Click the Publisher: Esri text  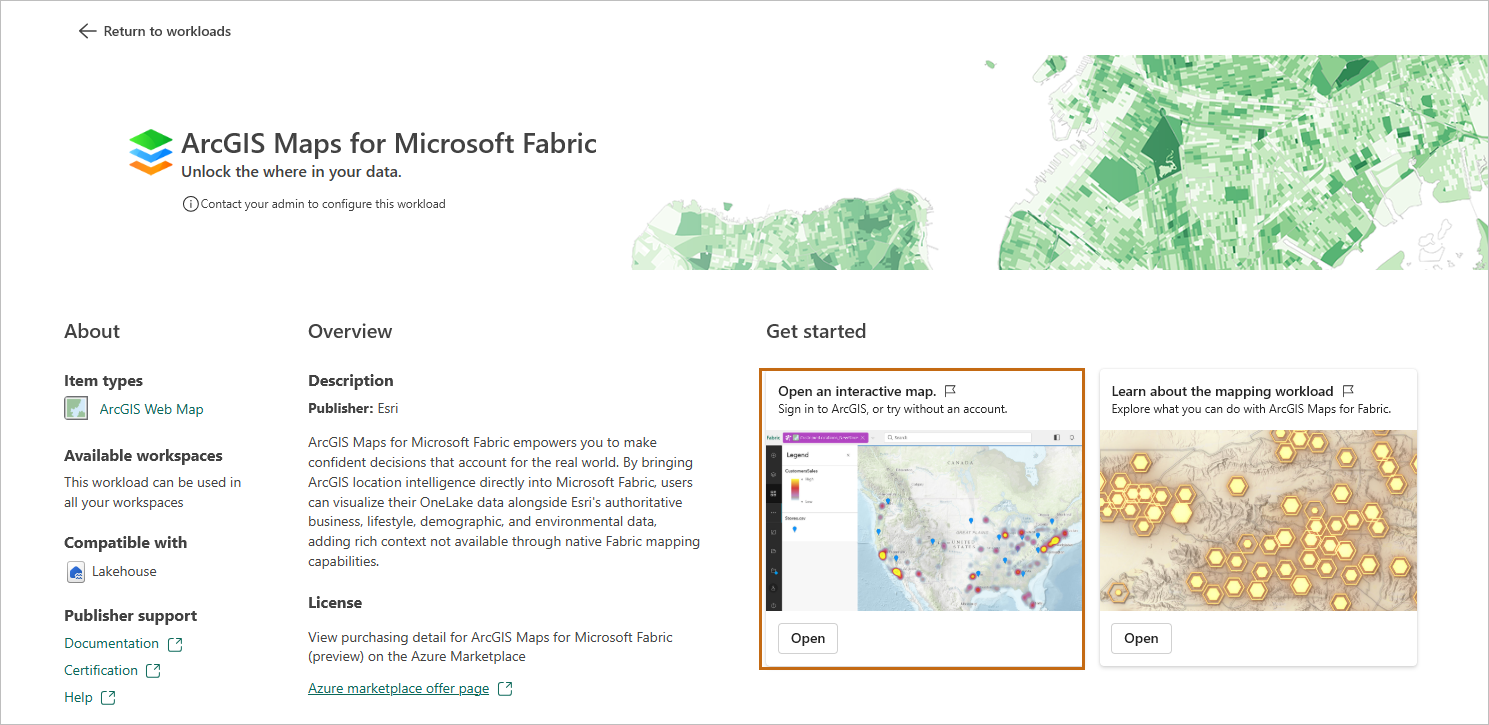coord(353,408)
